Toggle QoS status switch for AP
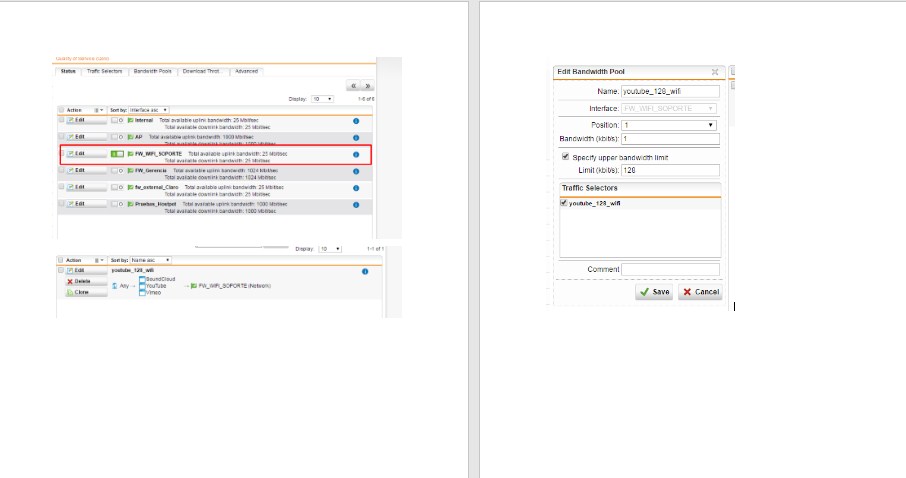This screenshot has width=906, height=478. [117, 137]
